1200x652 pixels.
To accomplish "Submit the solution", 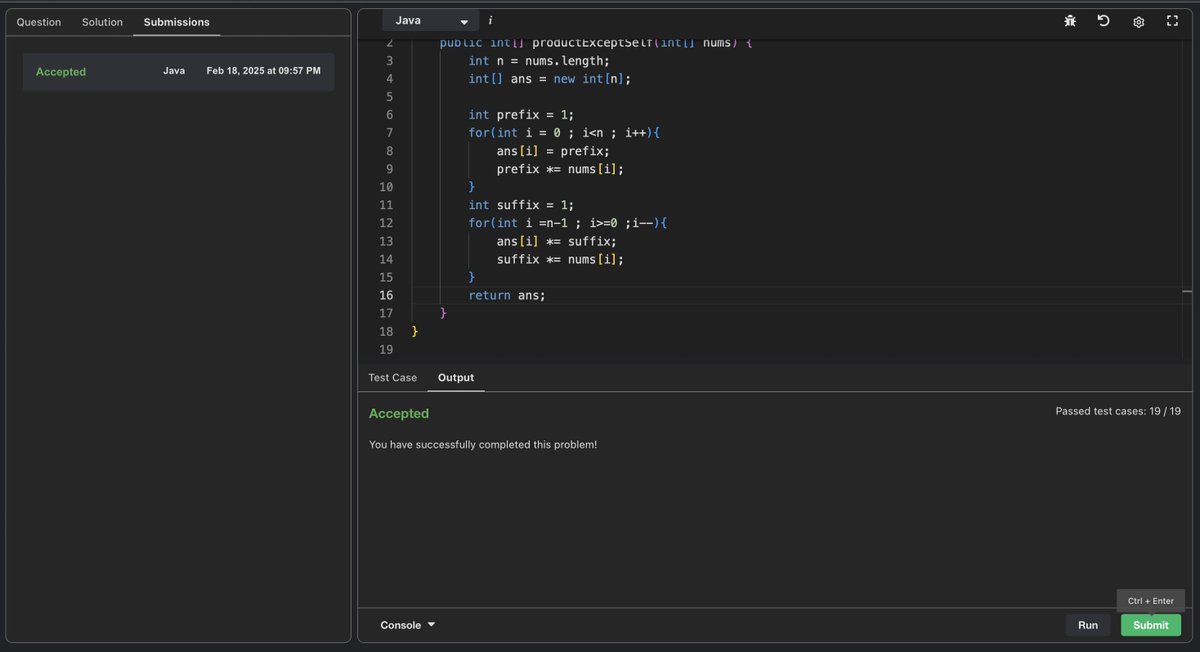I will tap(1150, 624).
